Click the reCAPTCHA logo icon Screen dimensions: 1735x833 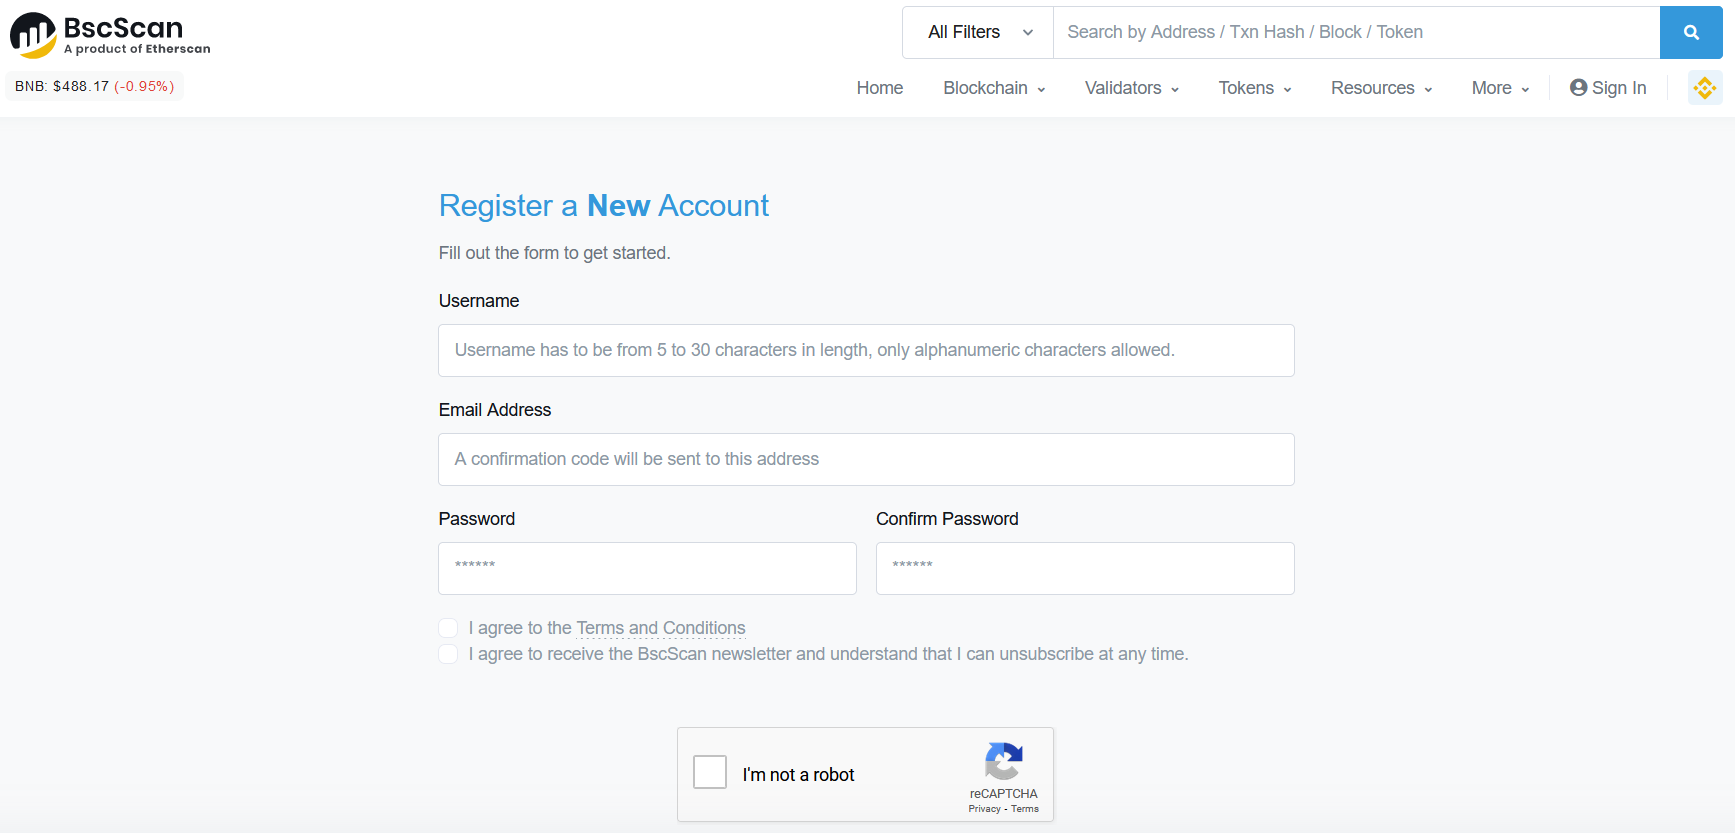(1004, 761)
